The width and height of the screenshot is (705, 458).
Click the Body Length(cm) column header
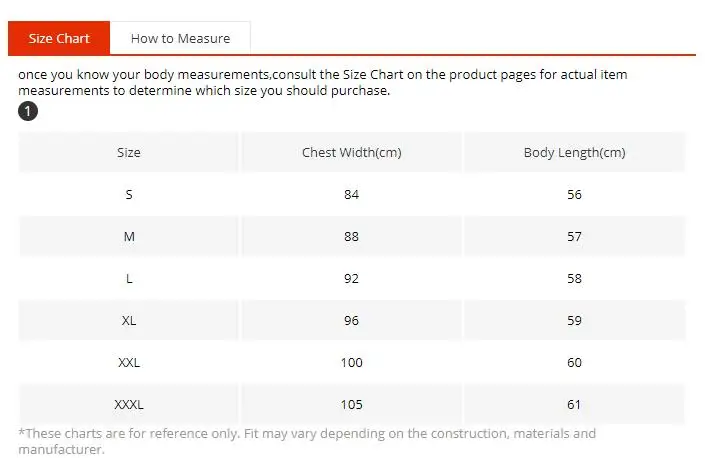click(574, 153)
